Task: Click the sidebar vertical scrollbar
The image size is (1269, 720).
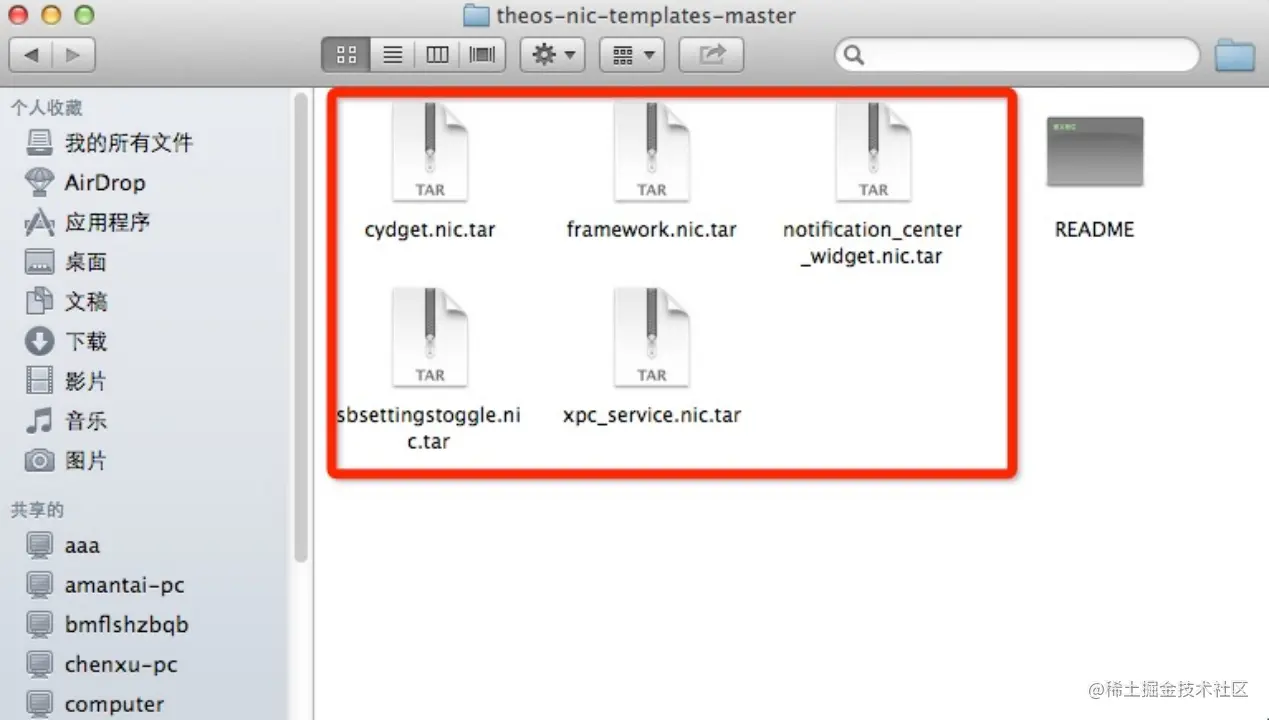Action: [301, 328]
